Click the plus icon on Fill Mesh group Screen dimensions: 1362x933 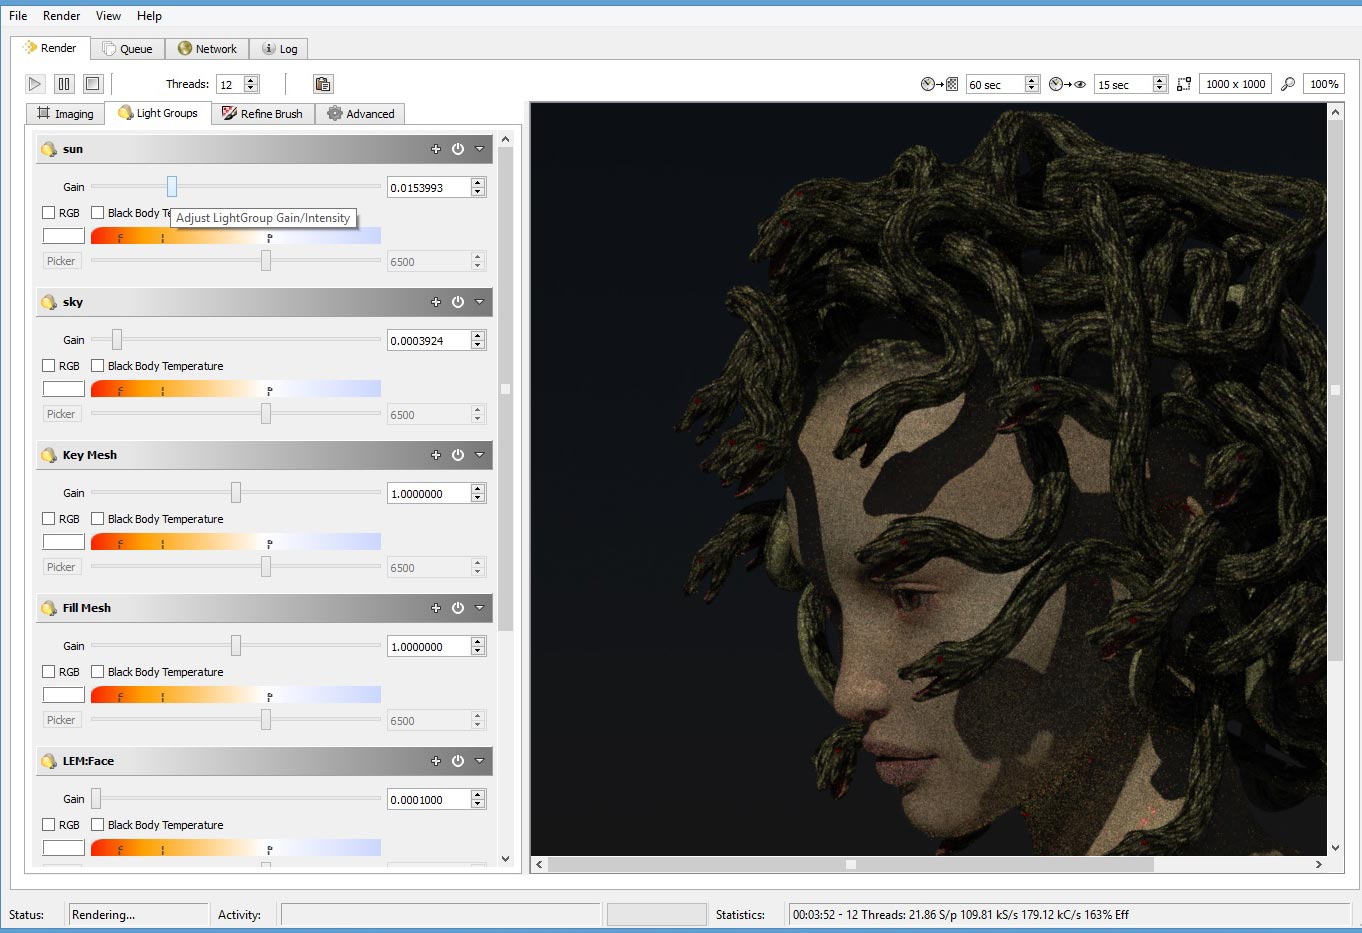(x=436, y=608)
